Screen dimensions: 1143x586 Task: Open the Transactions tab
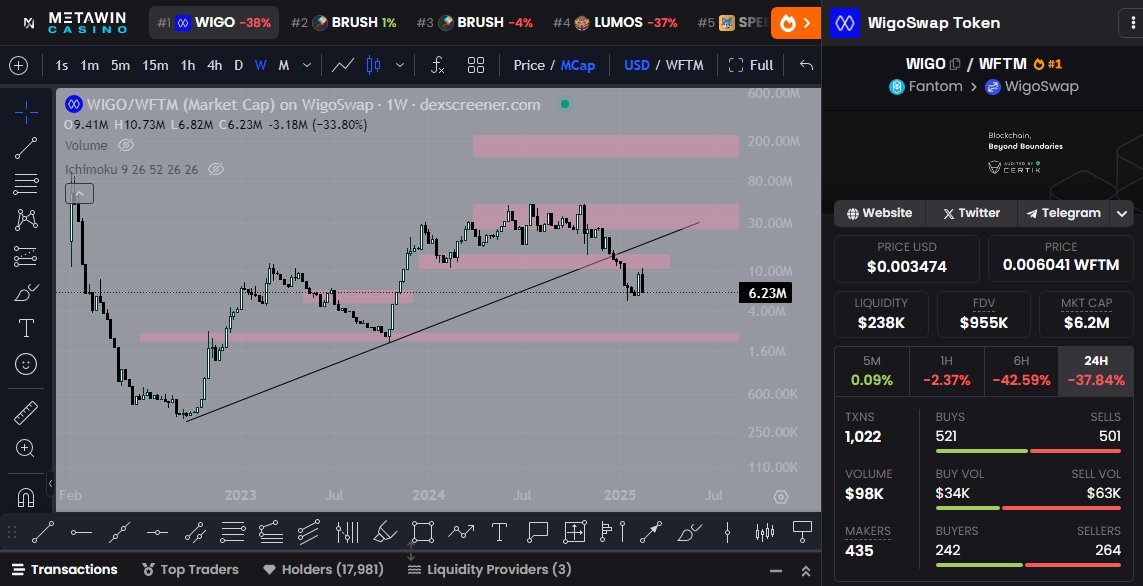coord(64,570)
